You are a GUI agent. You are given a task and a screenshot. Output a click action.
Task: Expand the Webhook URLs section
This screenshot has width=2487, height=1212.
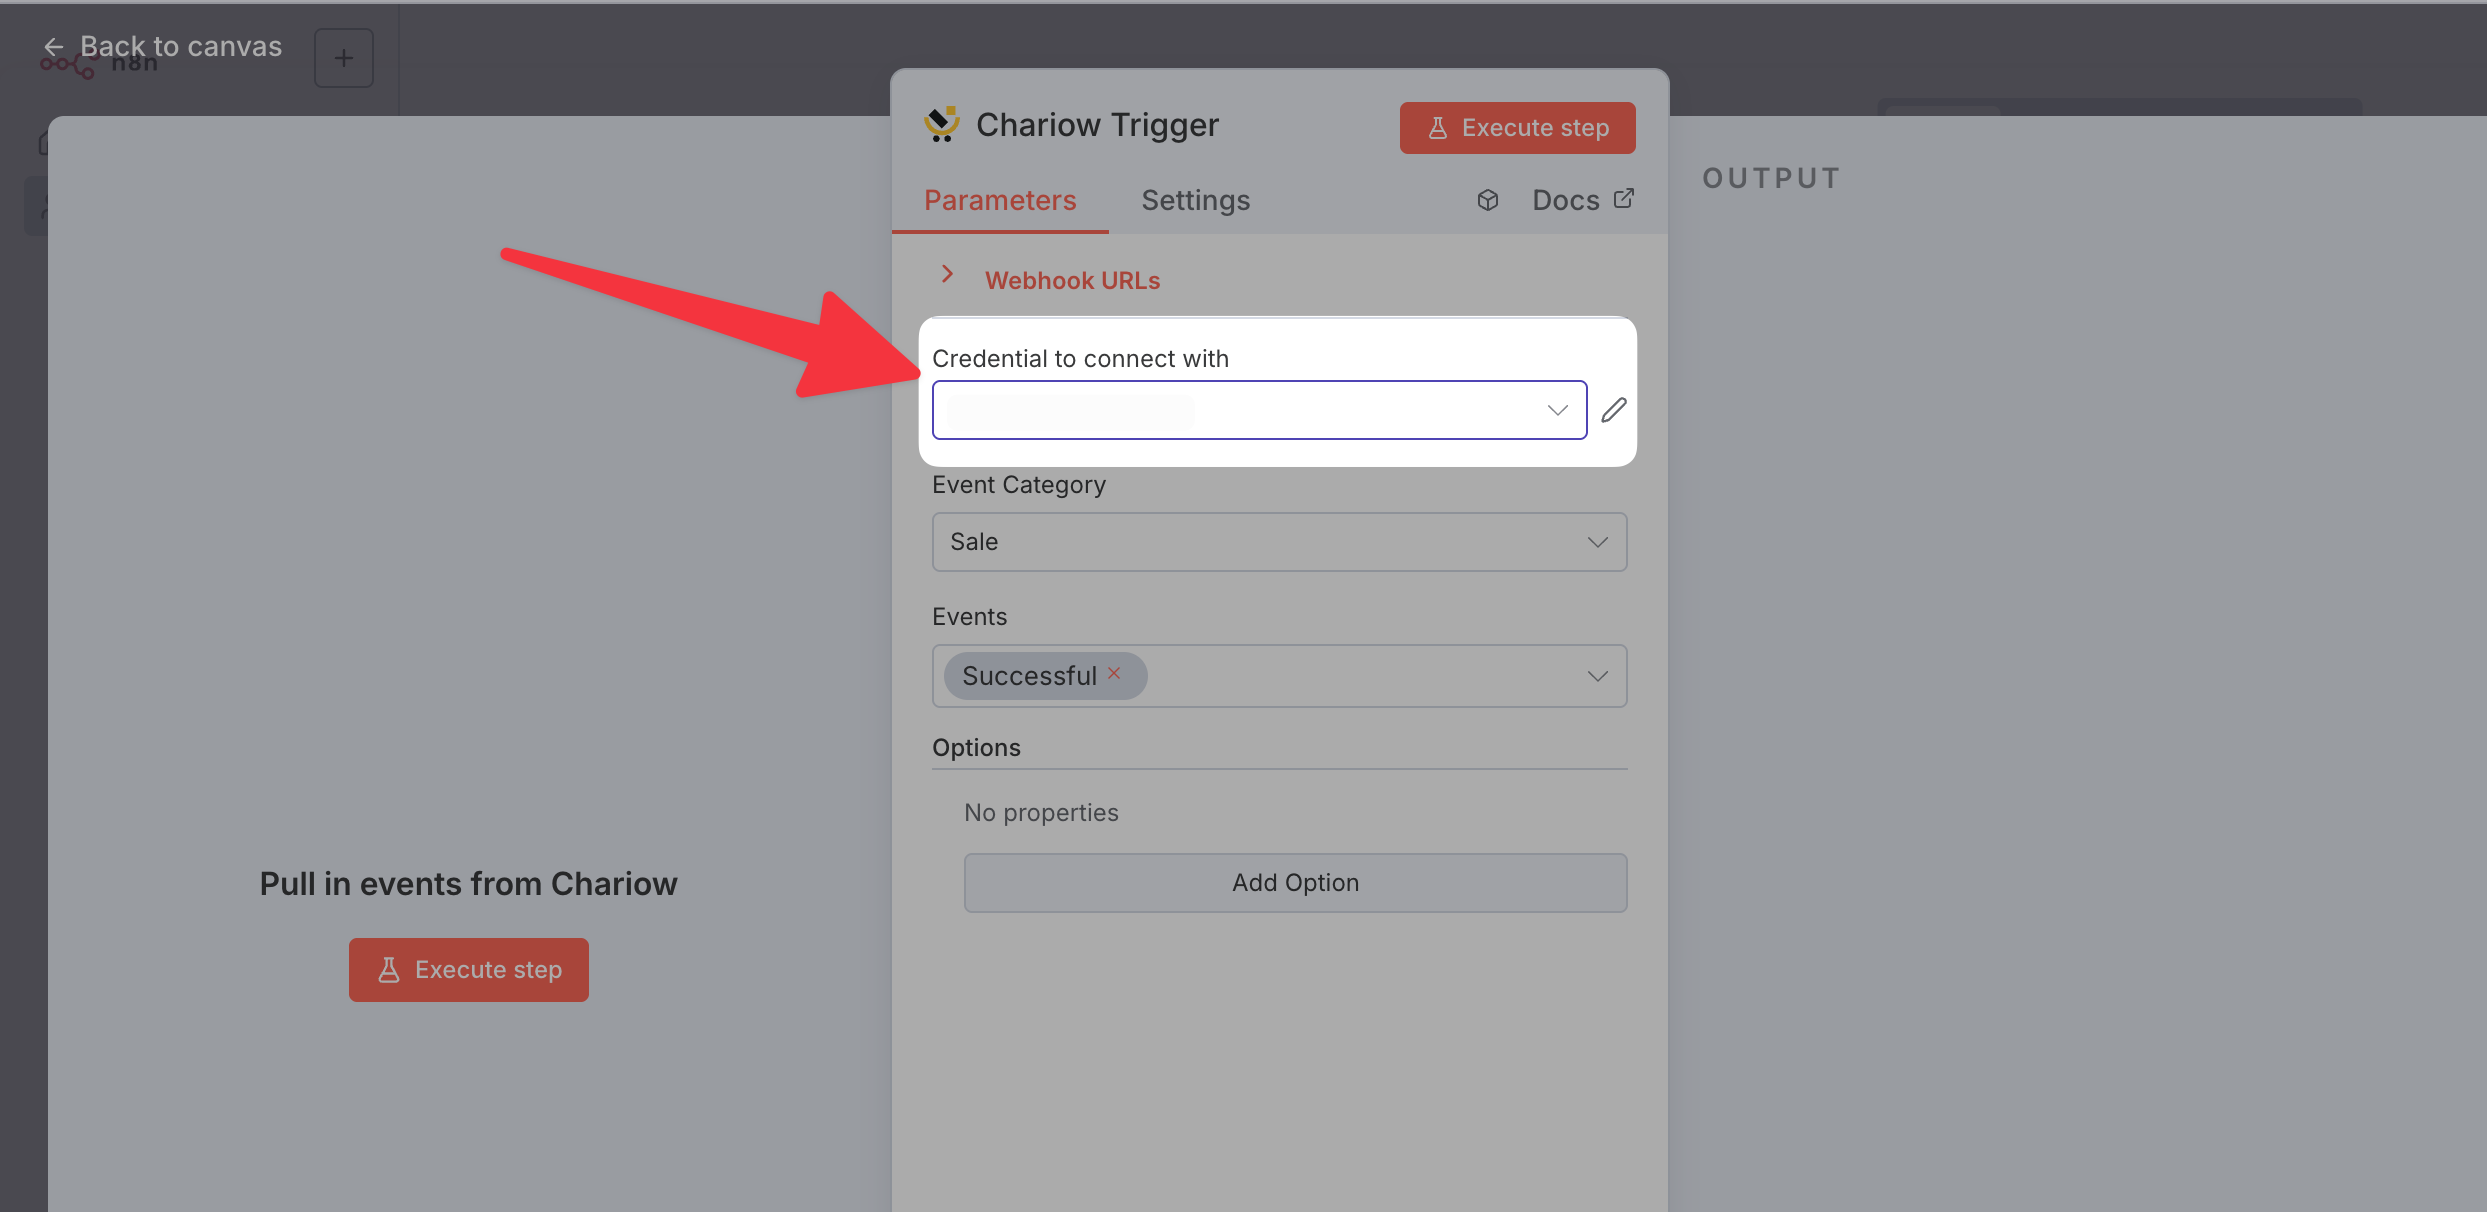(947, 274)
